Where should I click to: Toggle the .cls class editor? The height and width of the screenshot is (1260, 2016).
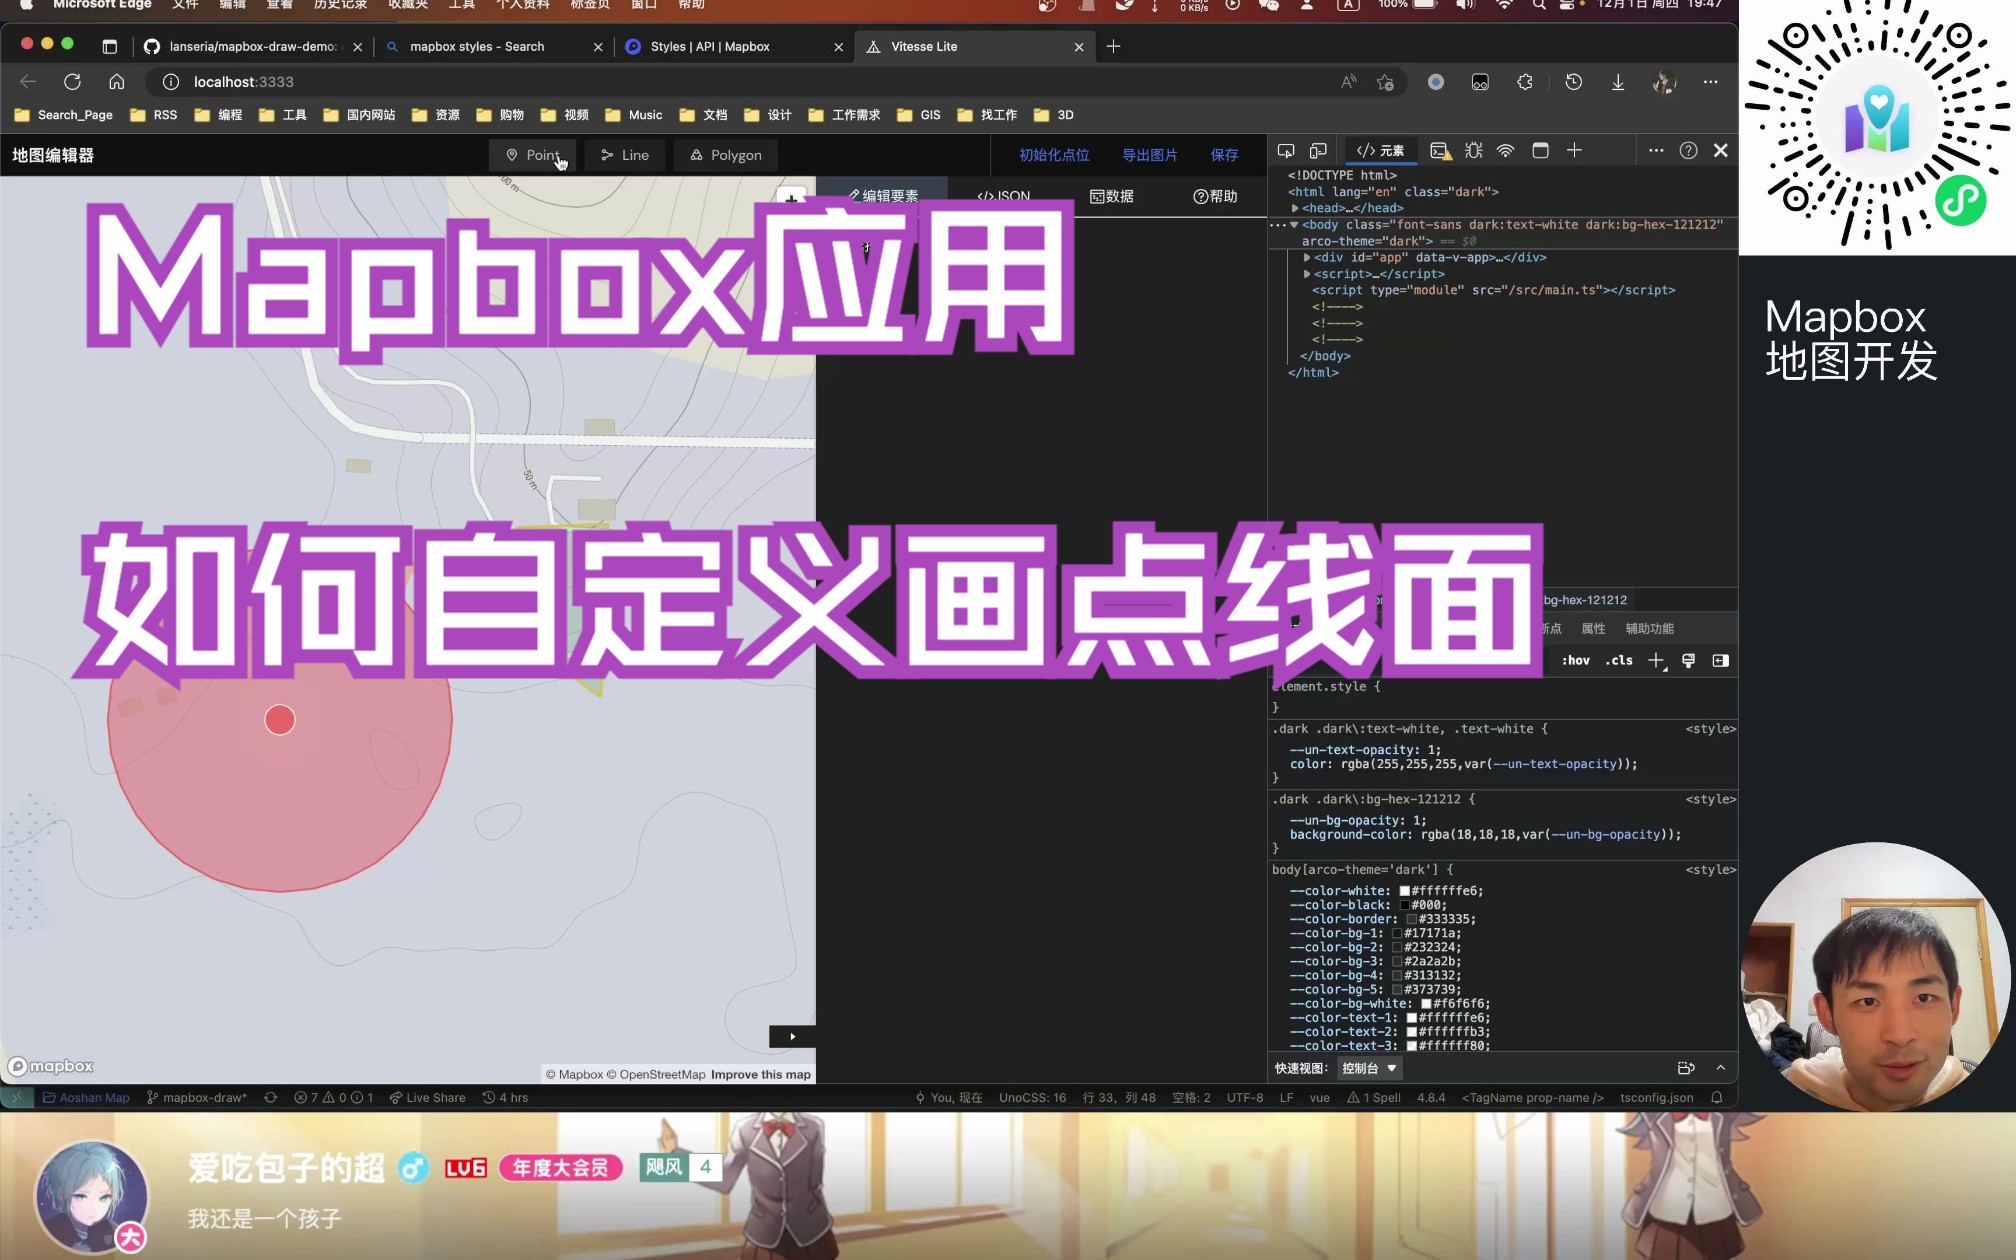(1618, 660)
